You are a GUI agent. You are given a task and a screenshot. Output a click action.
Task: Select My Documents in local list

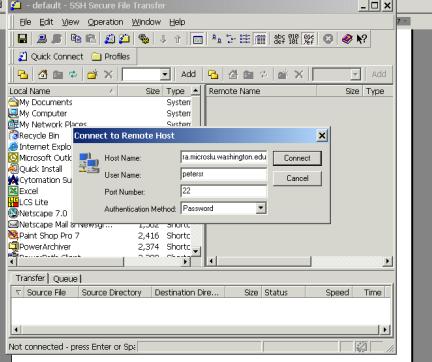pos(45,102)
